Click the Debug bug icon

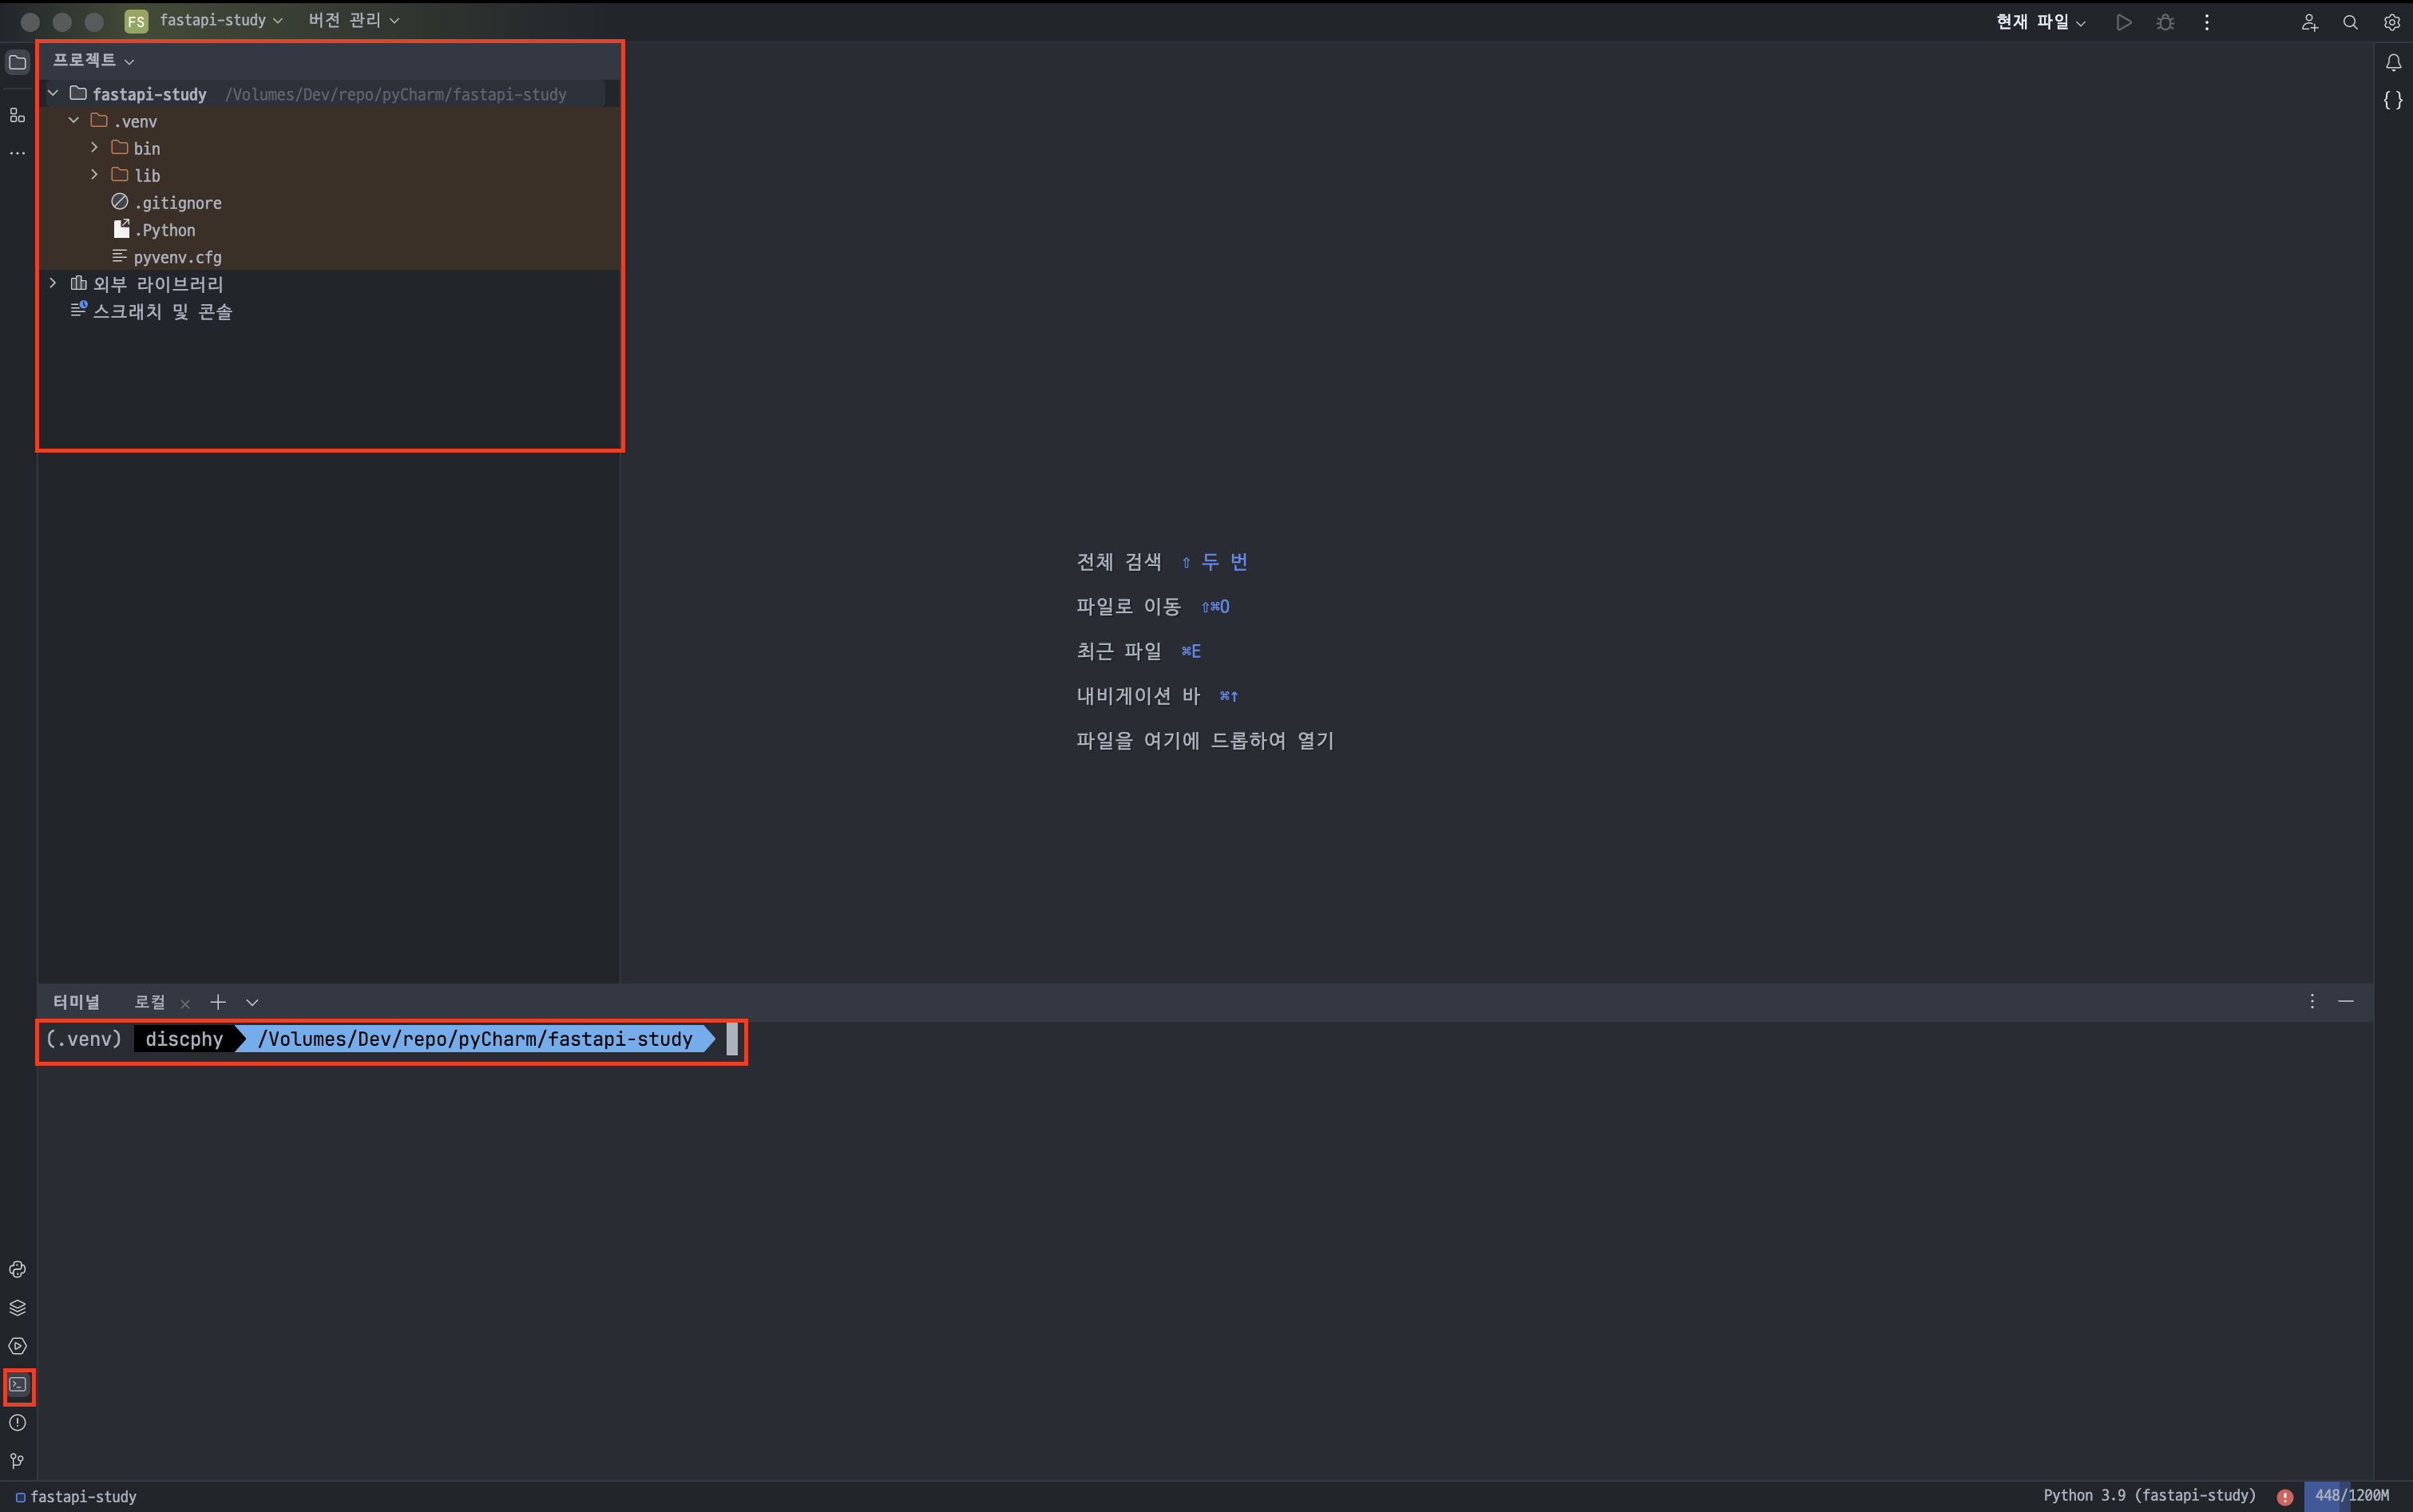click(2165, 22)
